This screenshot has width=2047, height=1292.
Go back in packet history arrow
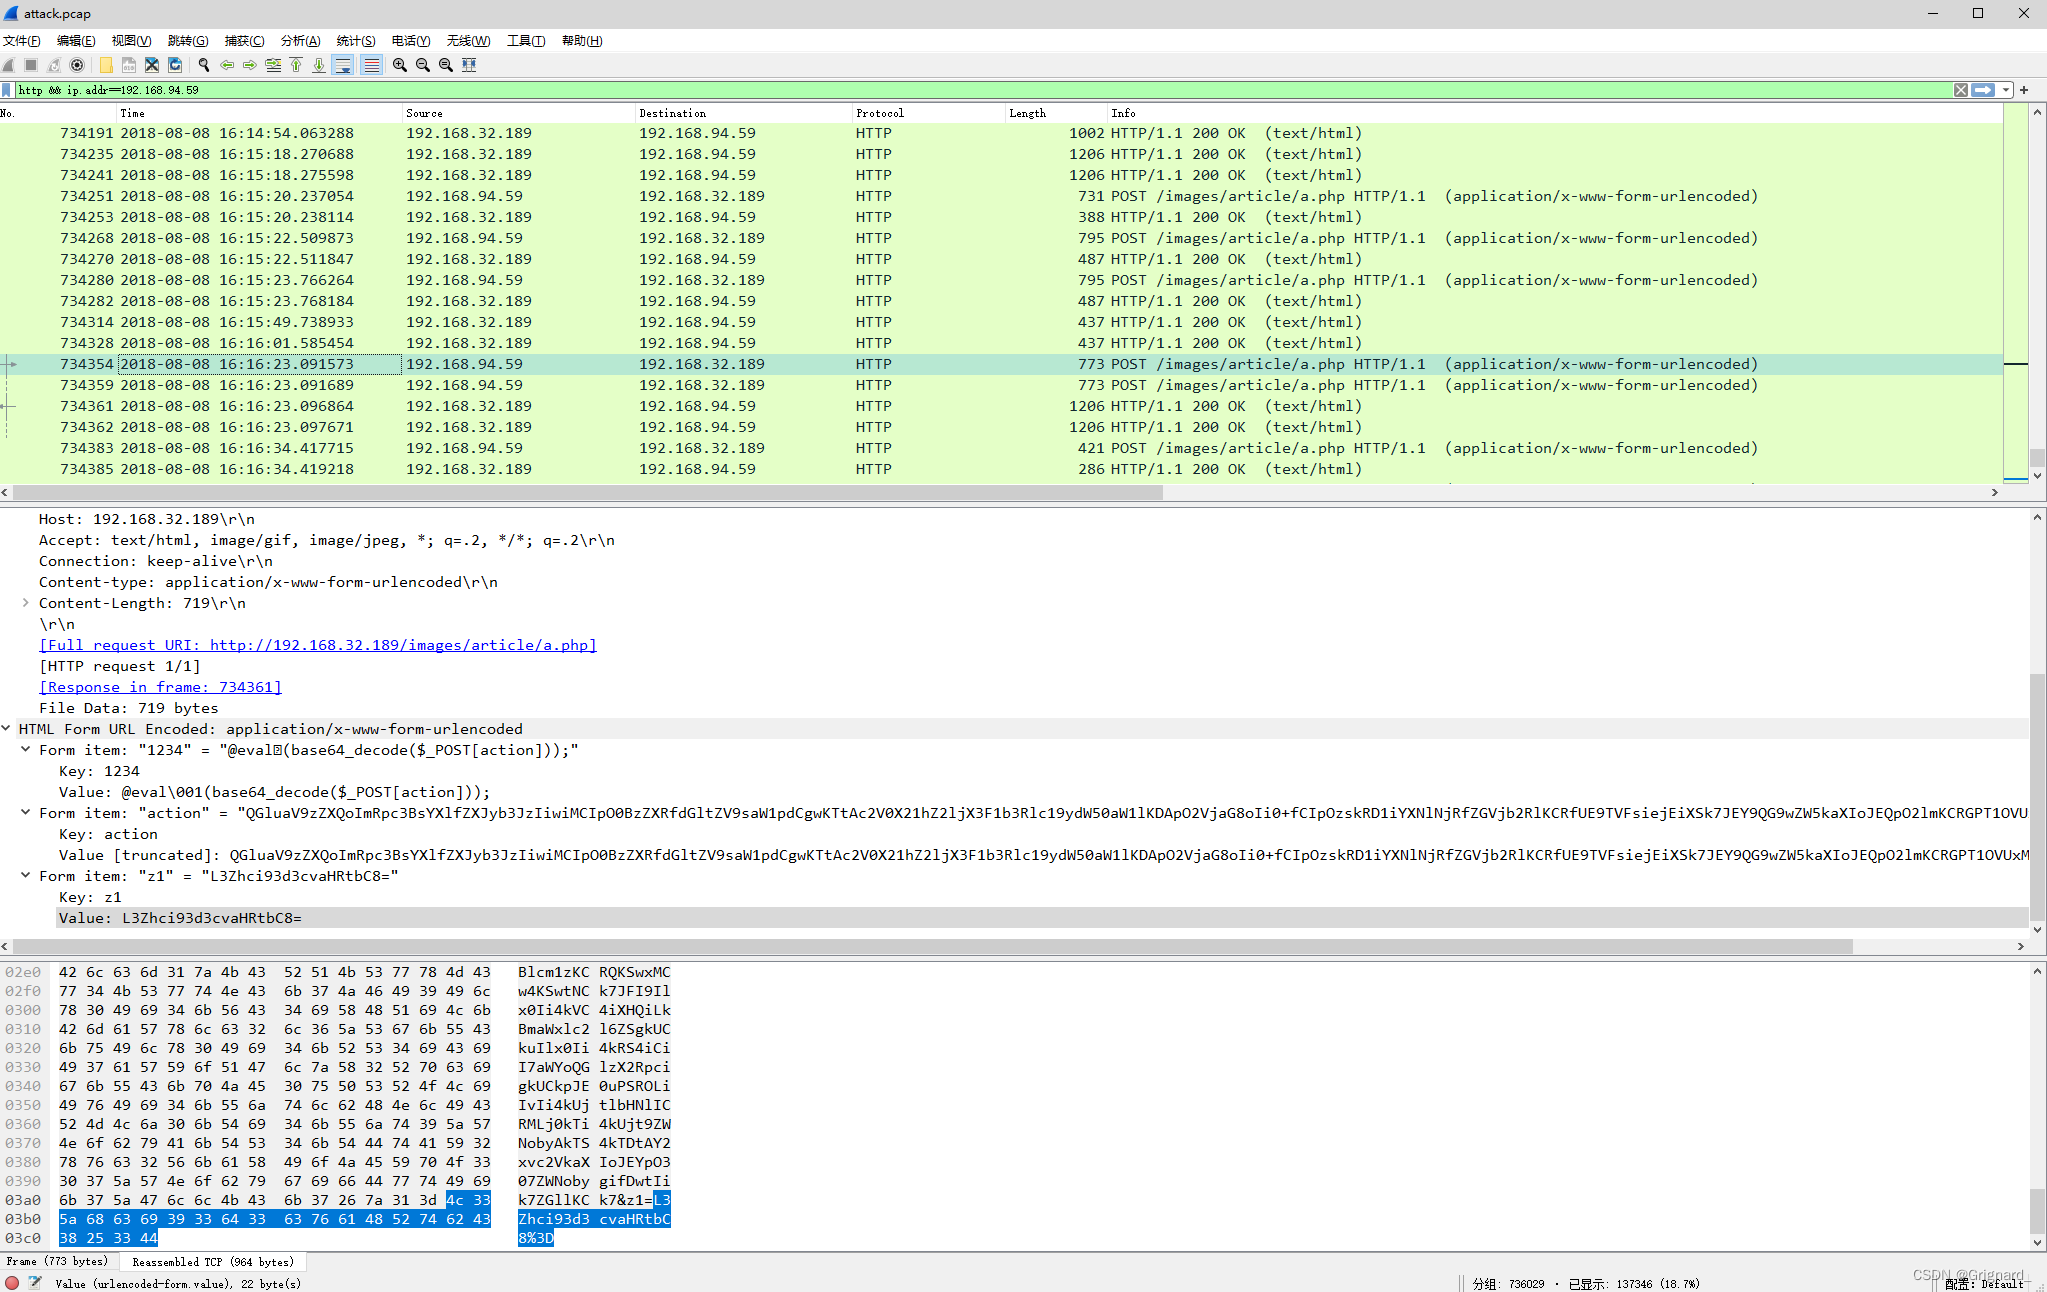[227, 65]
